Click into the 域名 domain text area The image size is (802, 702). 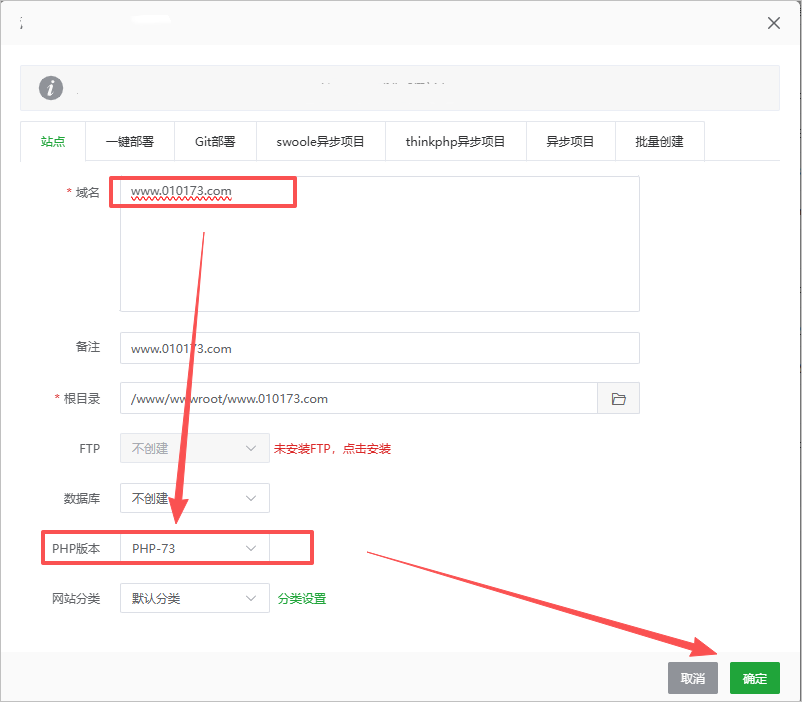[380, 244]
